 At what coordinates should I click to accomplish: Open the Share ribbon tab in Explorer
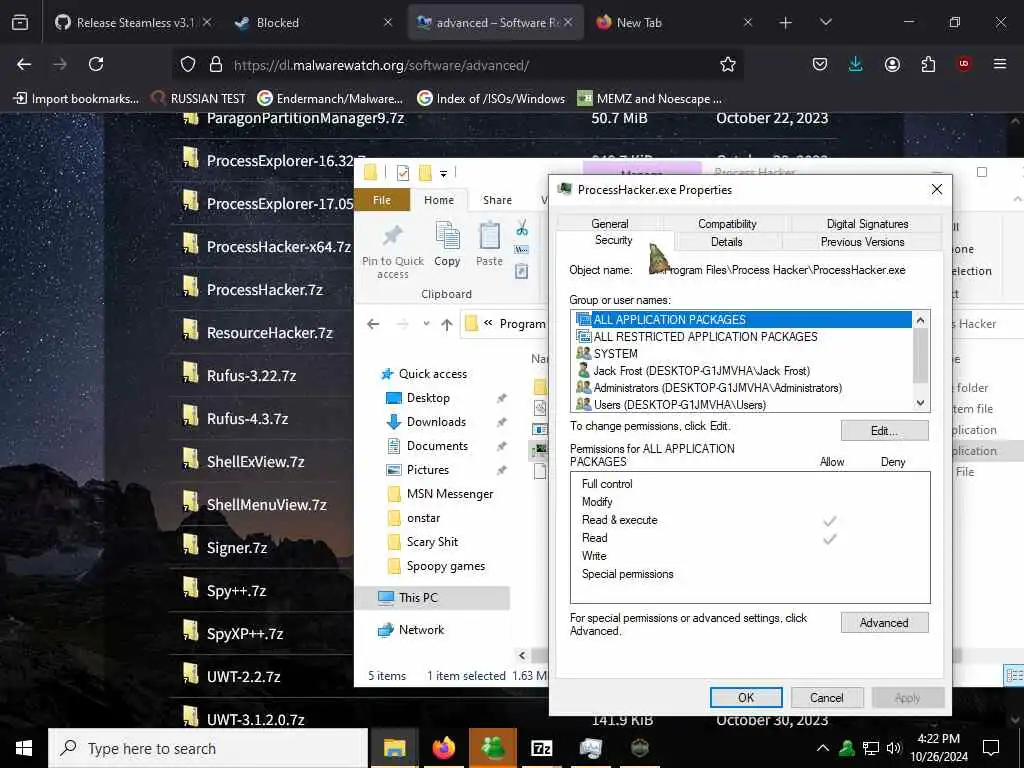[497, 200]
